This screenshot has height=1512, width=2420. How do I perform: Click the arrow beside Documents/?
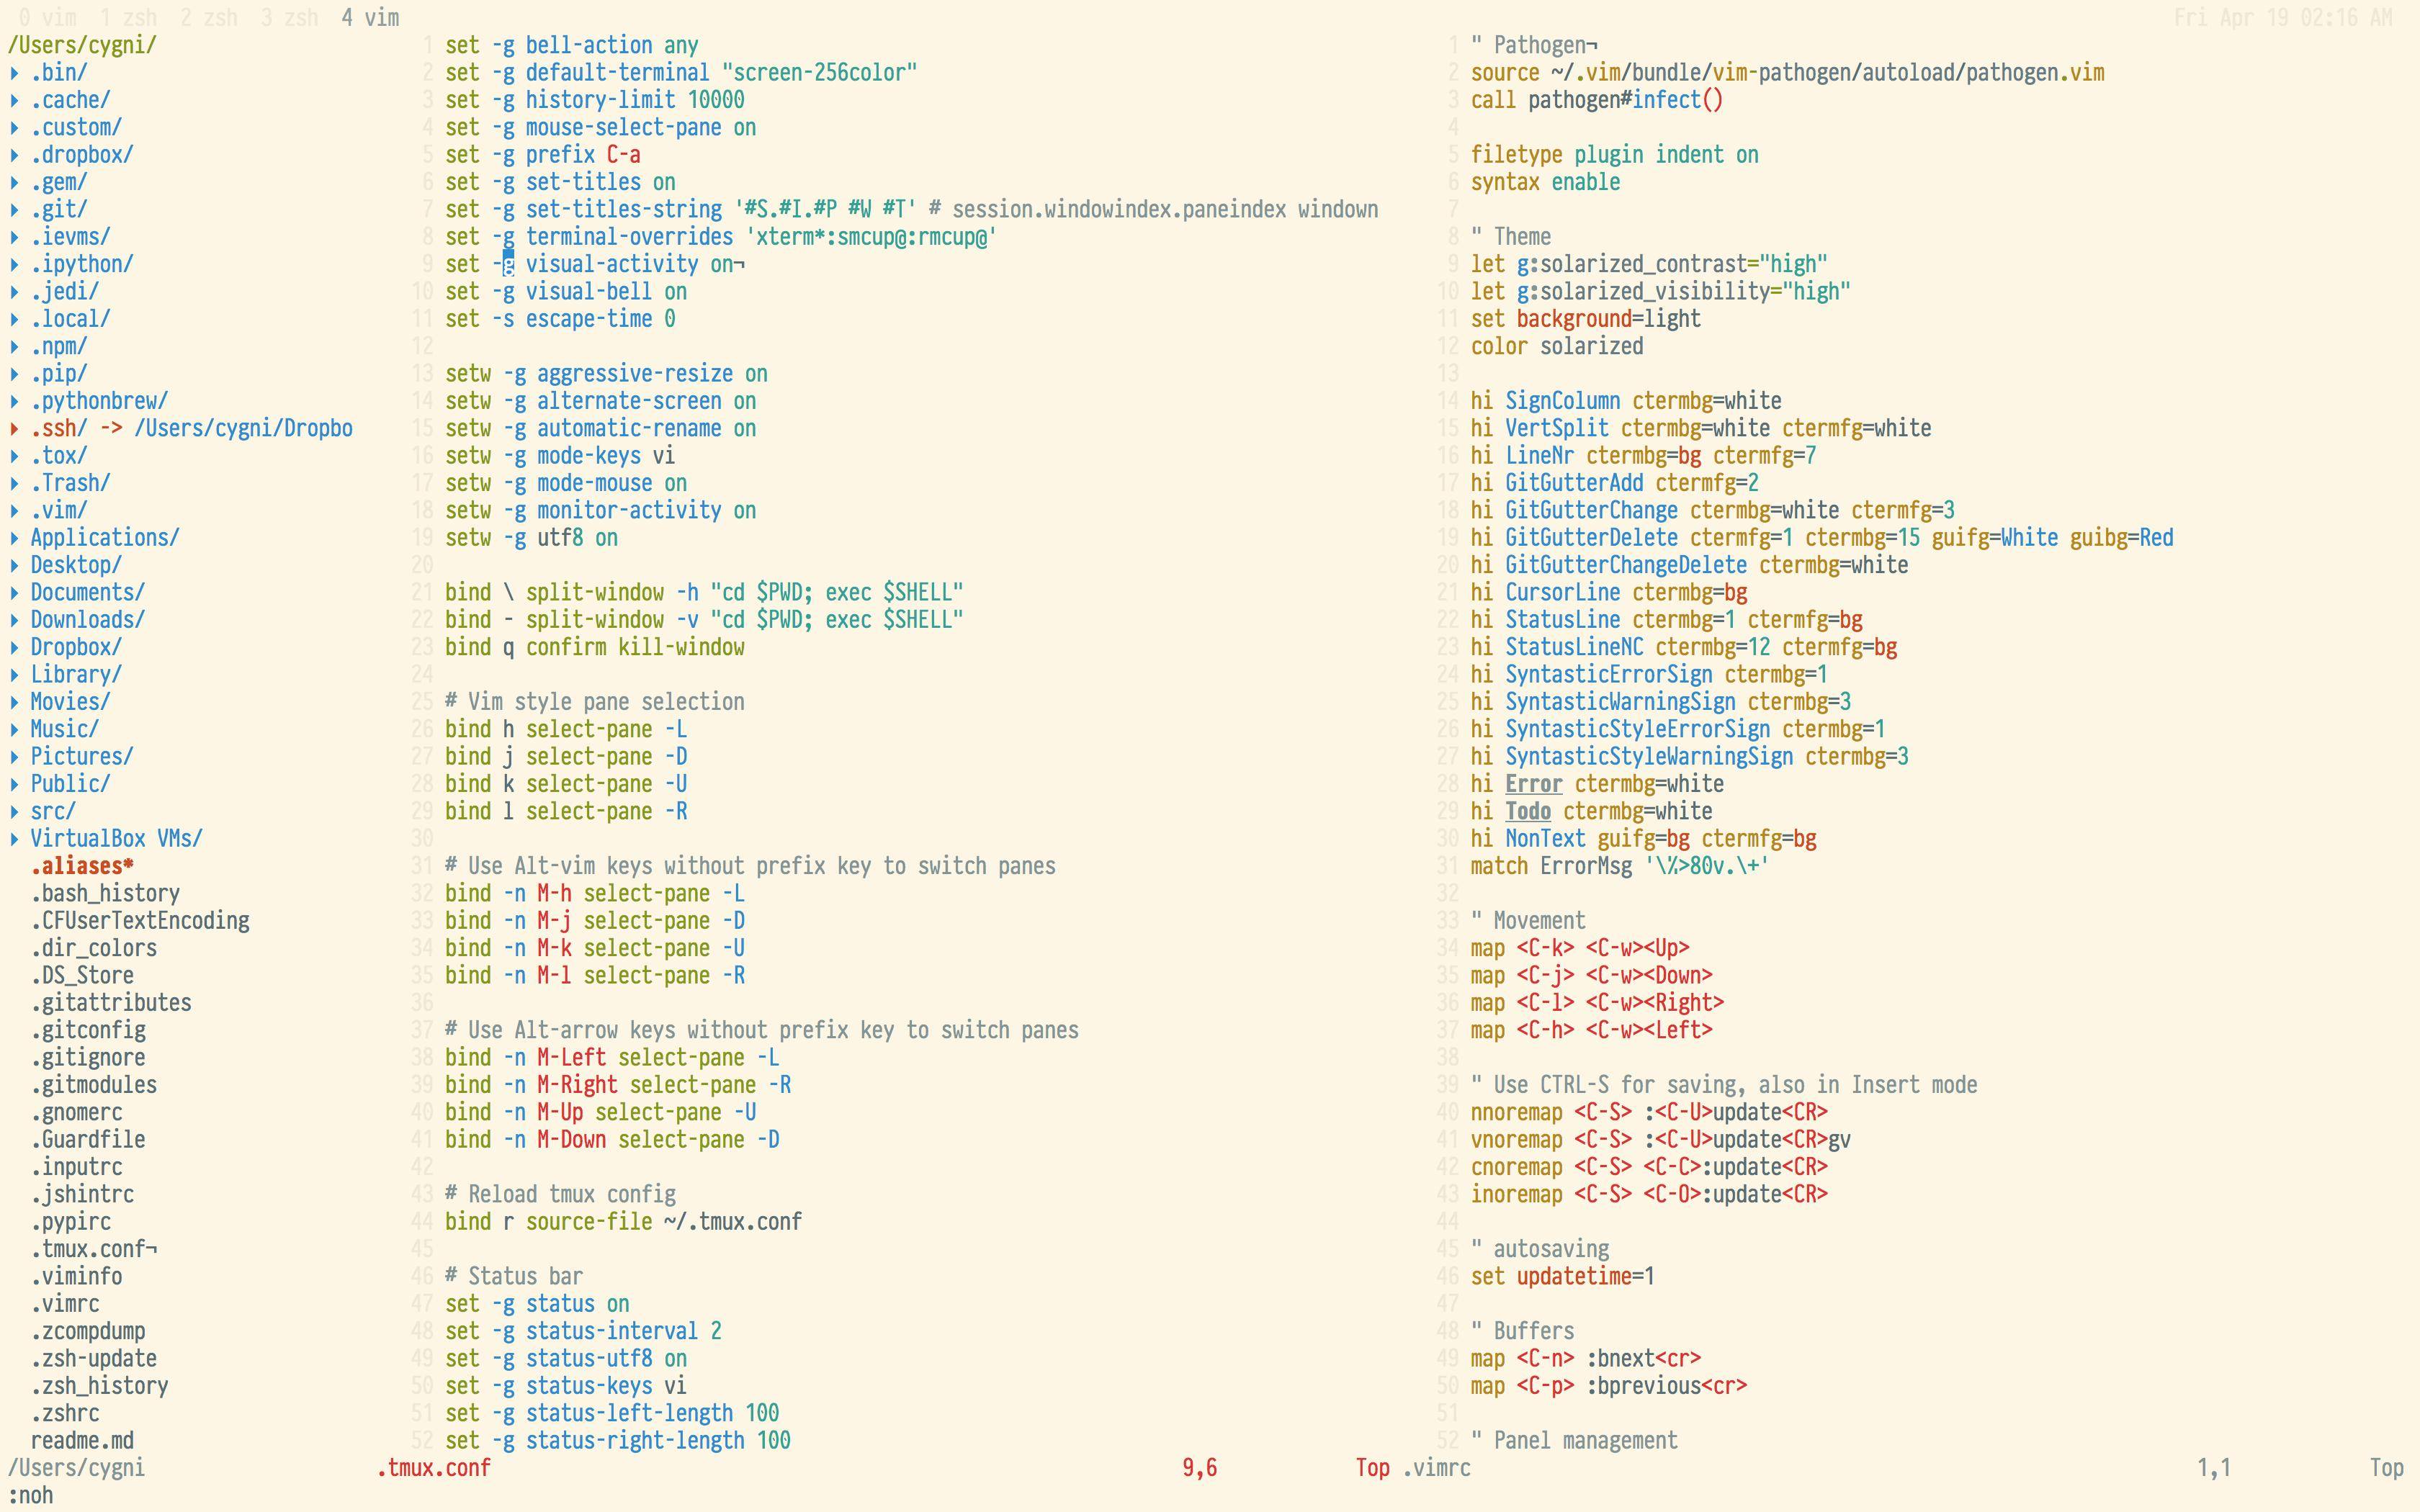point(15,593)
